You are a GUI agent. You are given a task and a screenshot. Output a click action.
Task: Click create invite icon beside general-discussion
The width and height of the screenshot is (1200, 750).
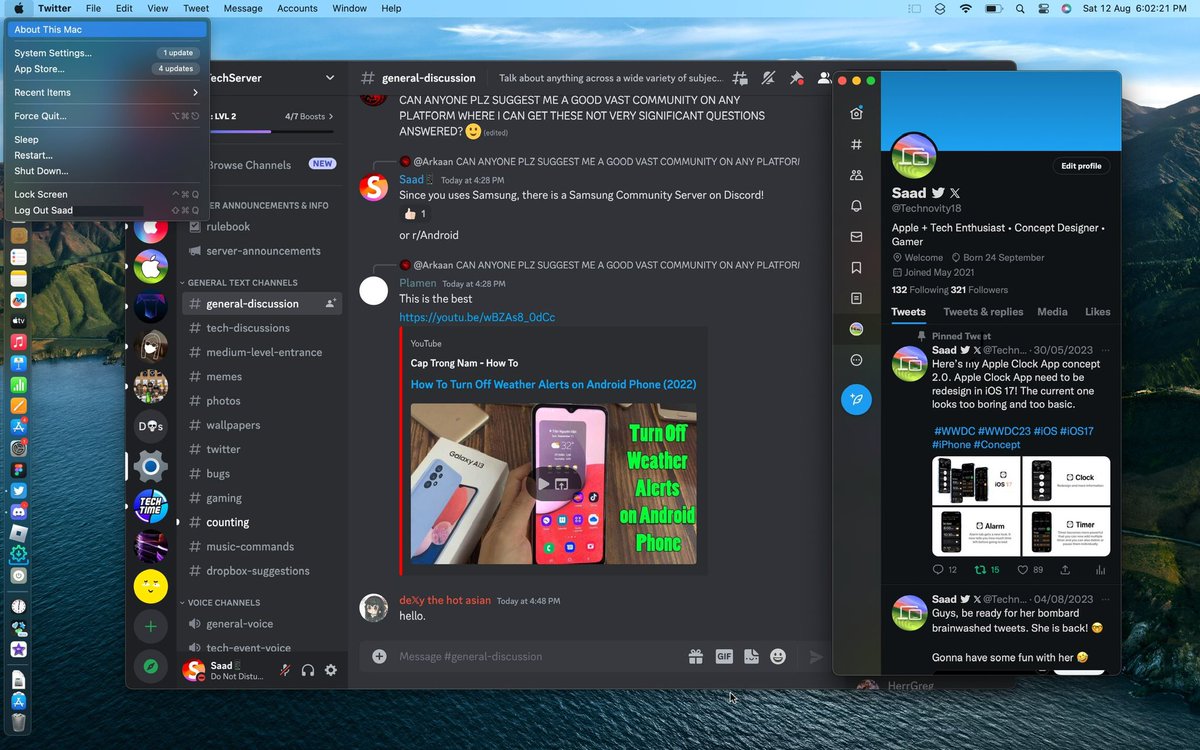[x=330, y=304]
